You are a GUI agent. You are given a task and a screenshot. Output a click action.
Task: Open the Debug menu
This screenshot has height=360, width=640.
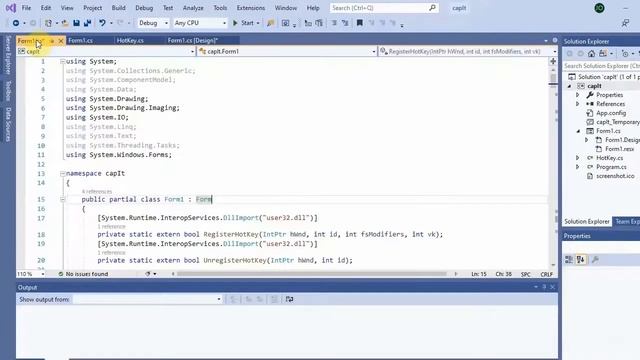144,8
